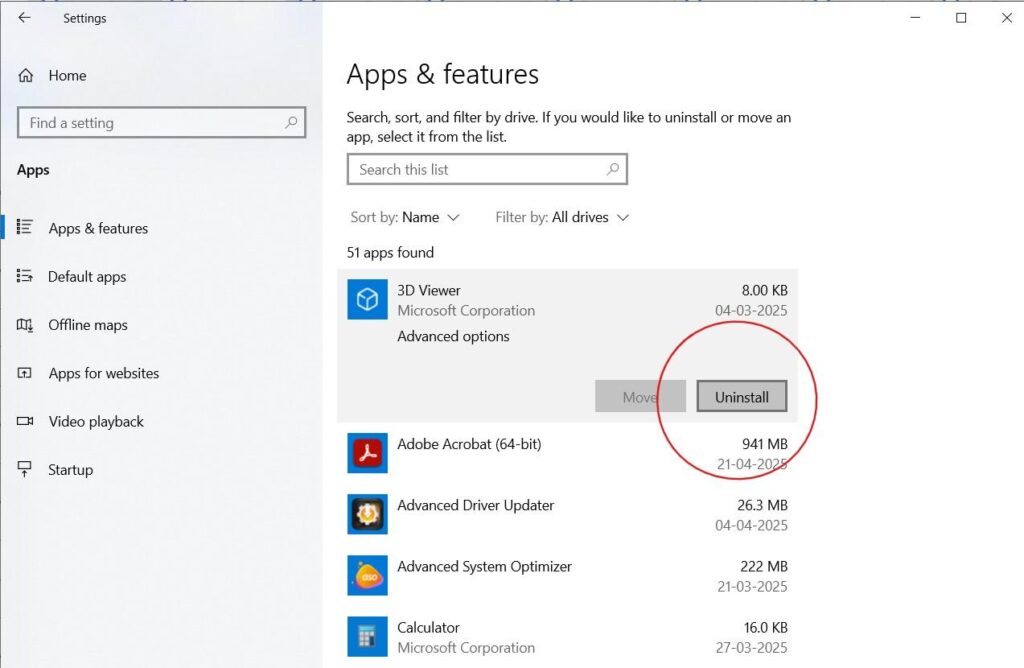
Task: Click the 3D Viewer app icon
Action: pyautogui.click(x=367, y=300)
